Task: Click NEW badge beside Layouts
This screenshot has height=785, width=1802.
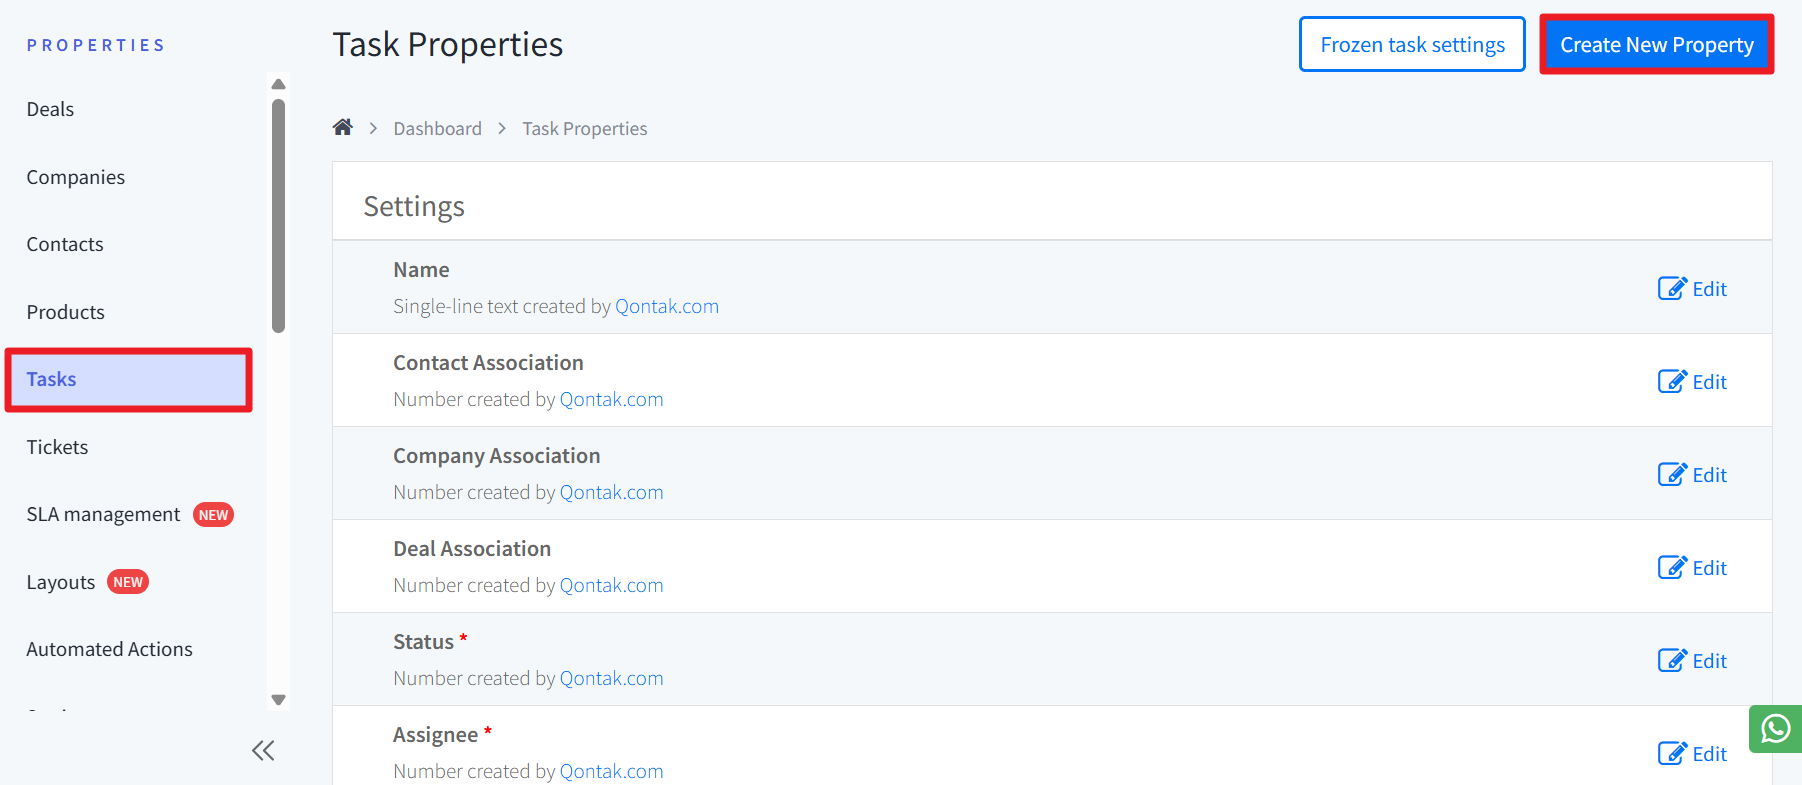Action: [x=128, y=582]
